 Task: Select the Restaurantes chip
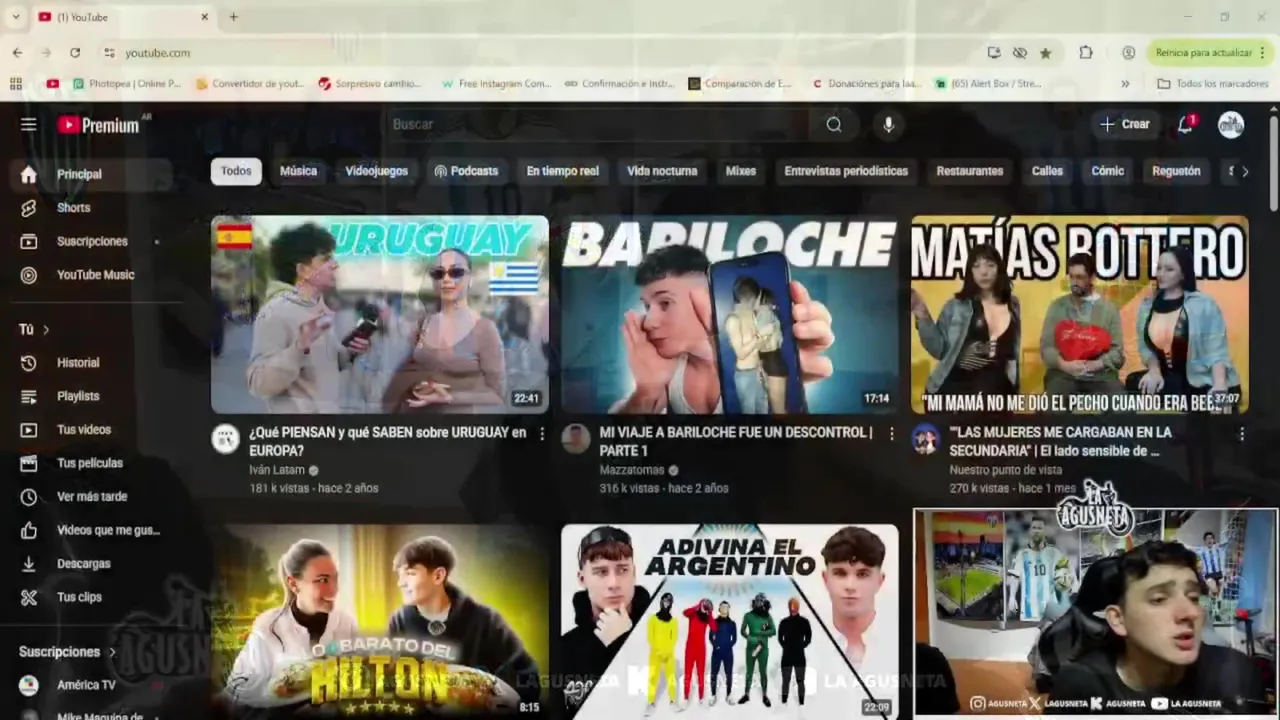(970, 171)
